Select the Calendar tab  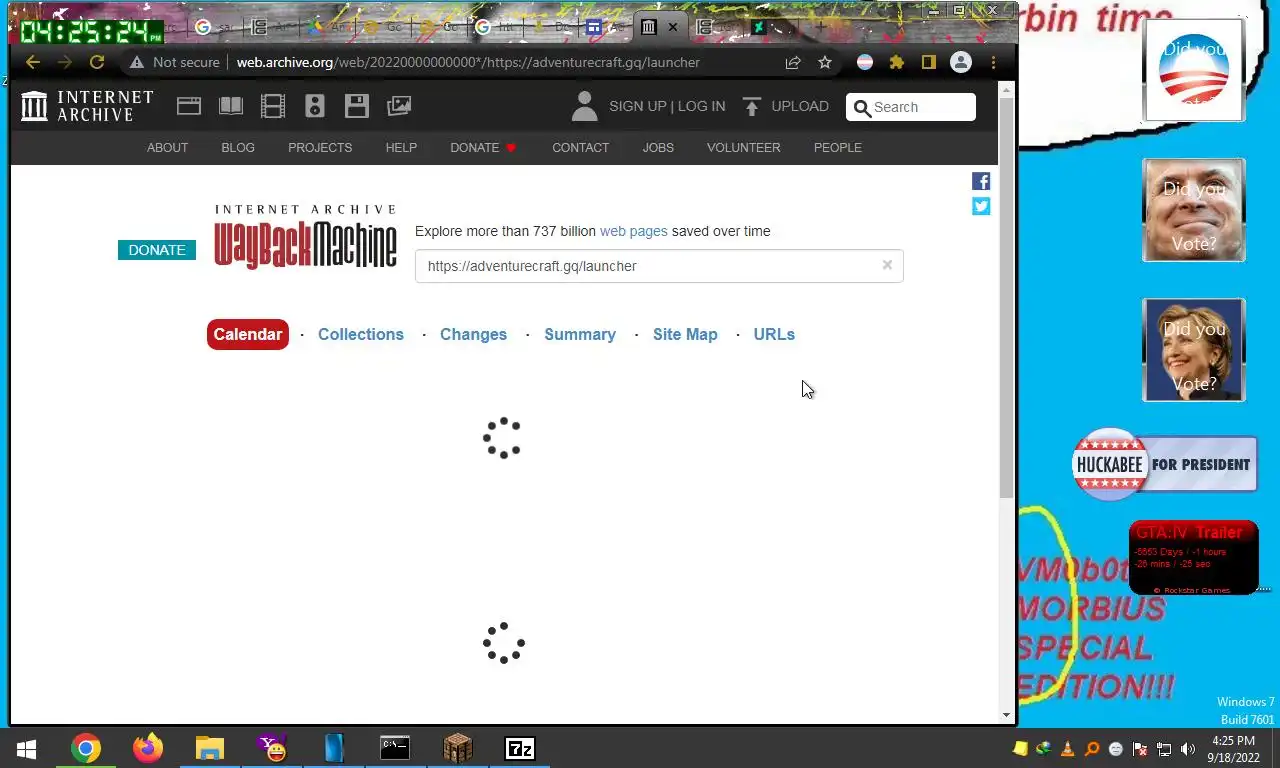[x=248, y=334]
